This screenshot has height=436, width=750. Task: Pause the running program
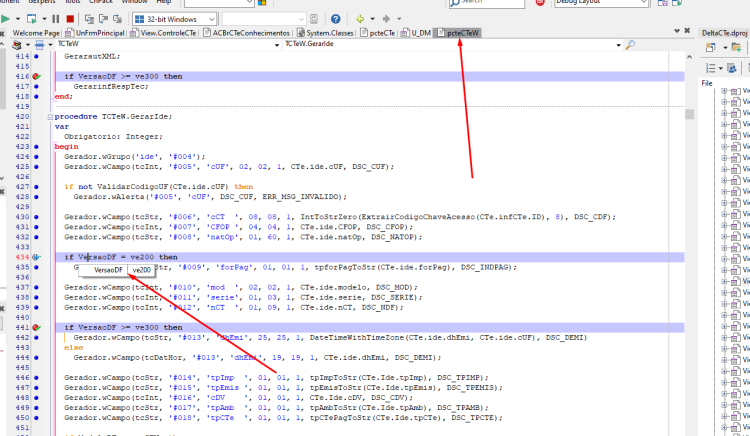pos(55,19)
